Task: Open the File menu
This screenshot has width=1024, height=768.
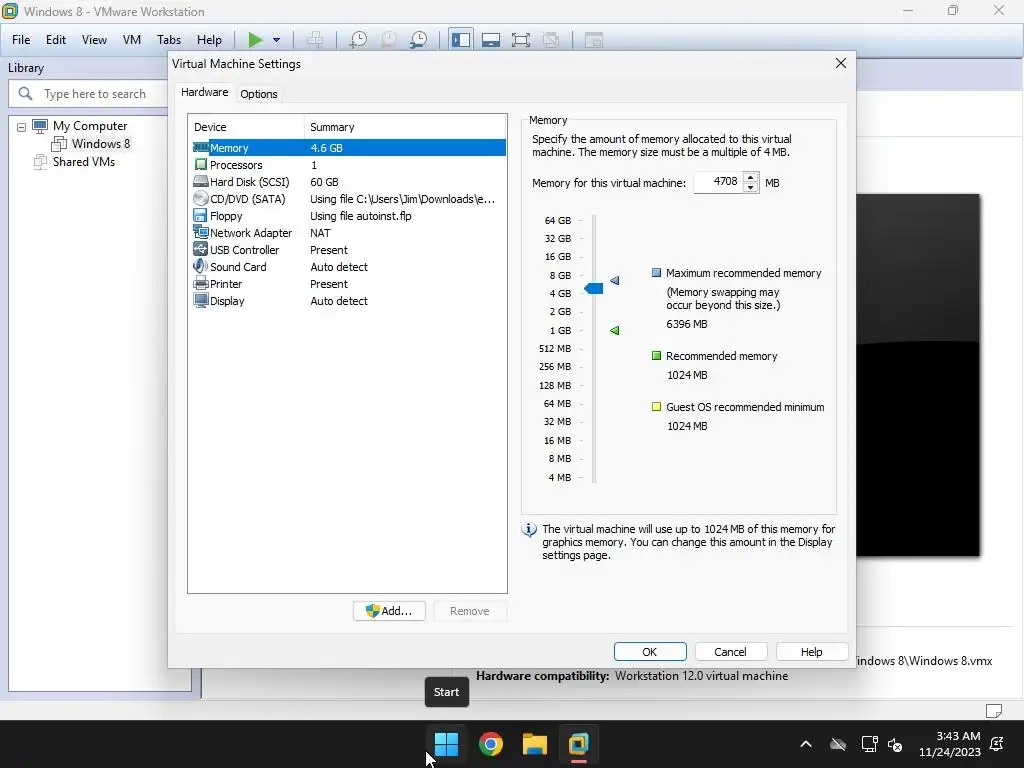Action: click(x=21, y=40)
